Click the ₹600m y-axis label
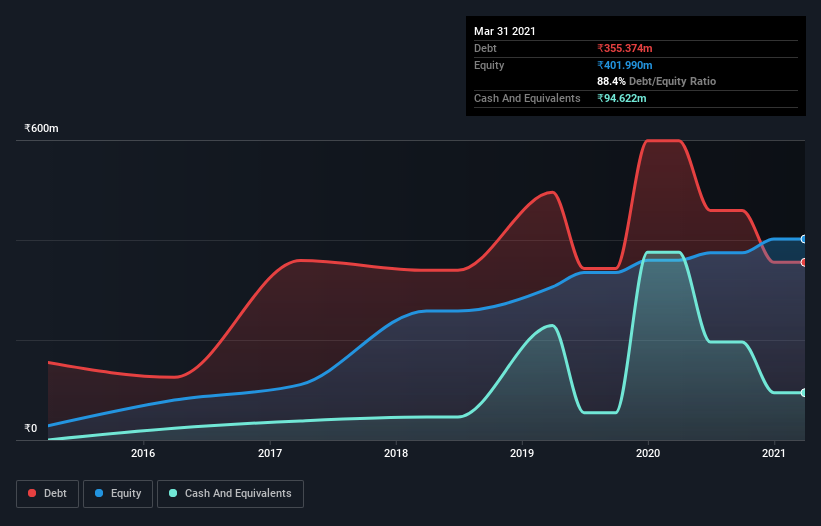Image resolution: width=821 pixels, height=526 pixels. (41, 128)
